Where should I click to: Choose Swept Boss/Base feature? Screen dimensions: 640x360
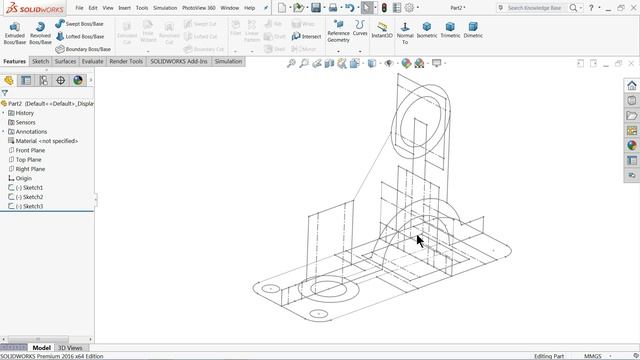[x=80, y=24]
